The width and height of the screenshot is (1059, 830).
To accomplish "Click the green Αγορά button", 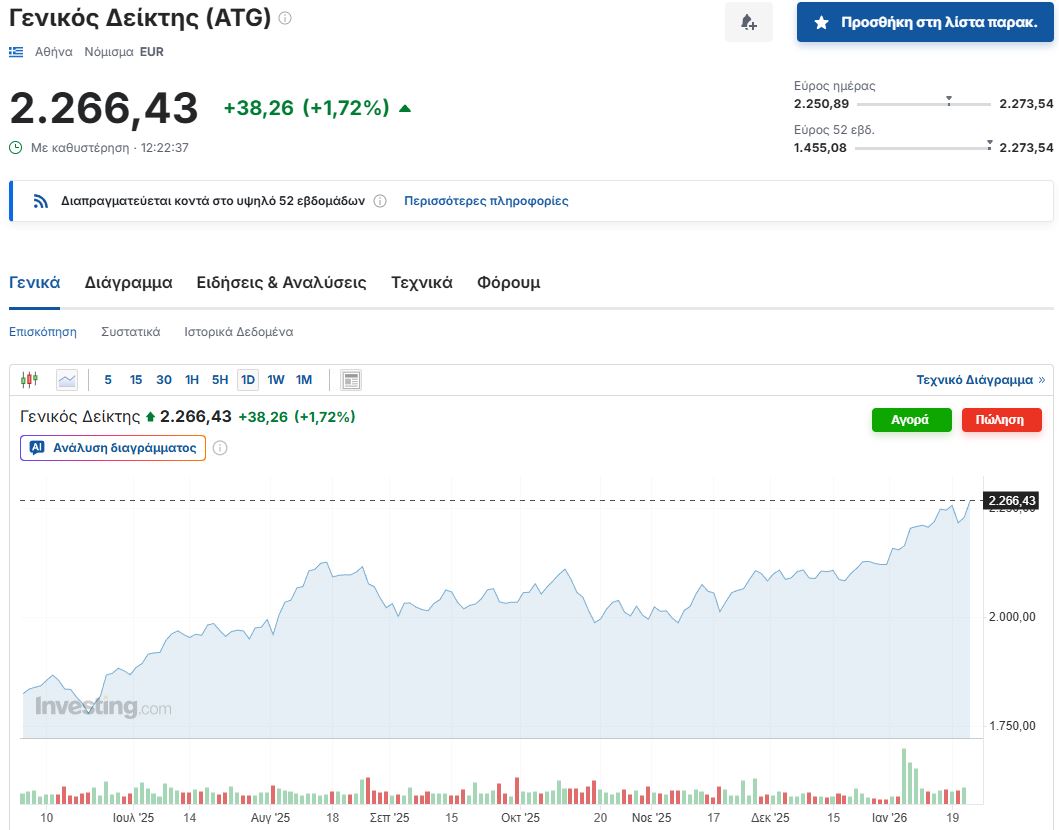I will click(911, 420).
